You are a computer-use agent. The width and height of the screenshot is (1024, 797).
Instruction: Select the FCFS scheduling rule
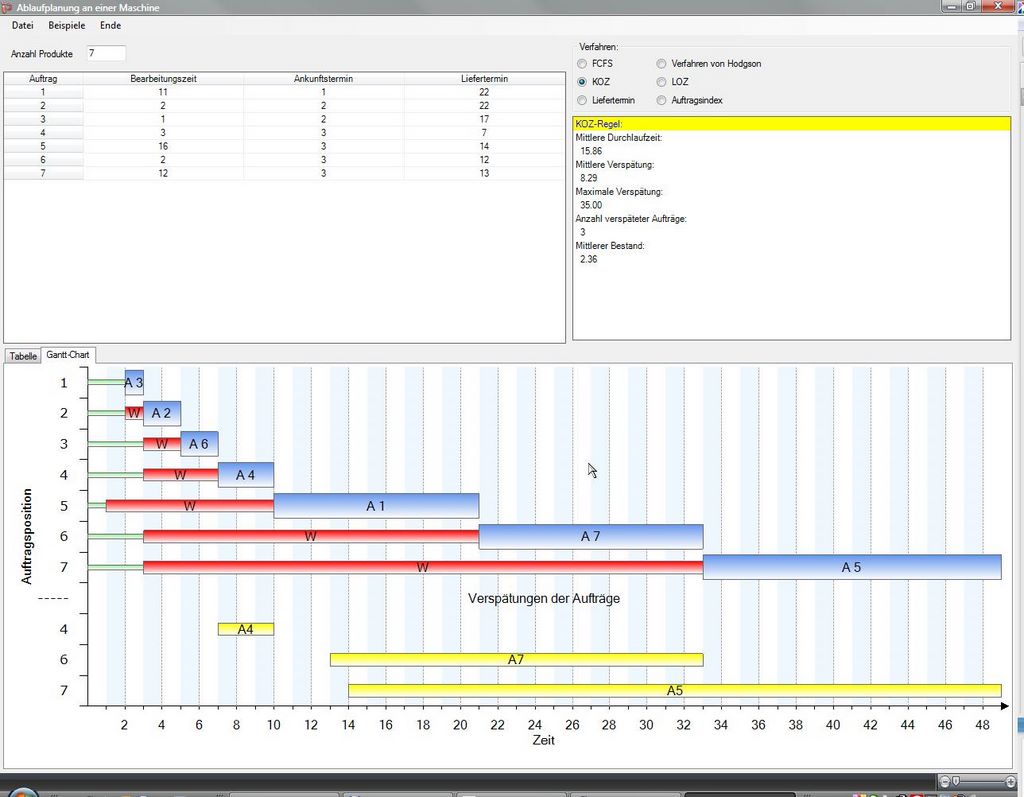pyautogui.click(x=582, y=64)
